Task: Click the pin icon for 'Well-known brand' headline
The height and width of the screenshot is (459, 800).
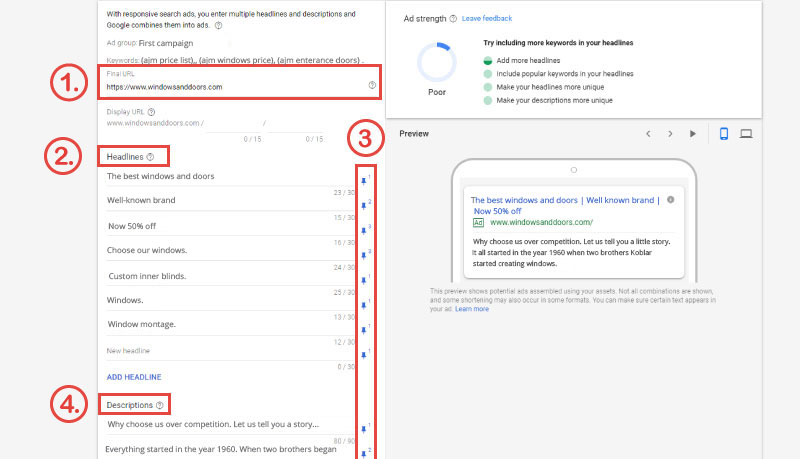Action: (362, 205)
